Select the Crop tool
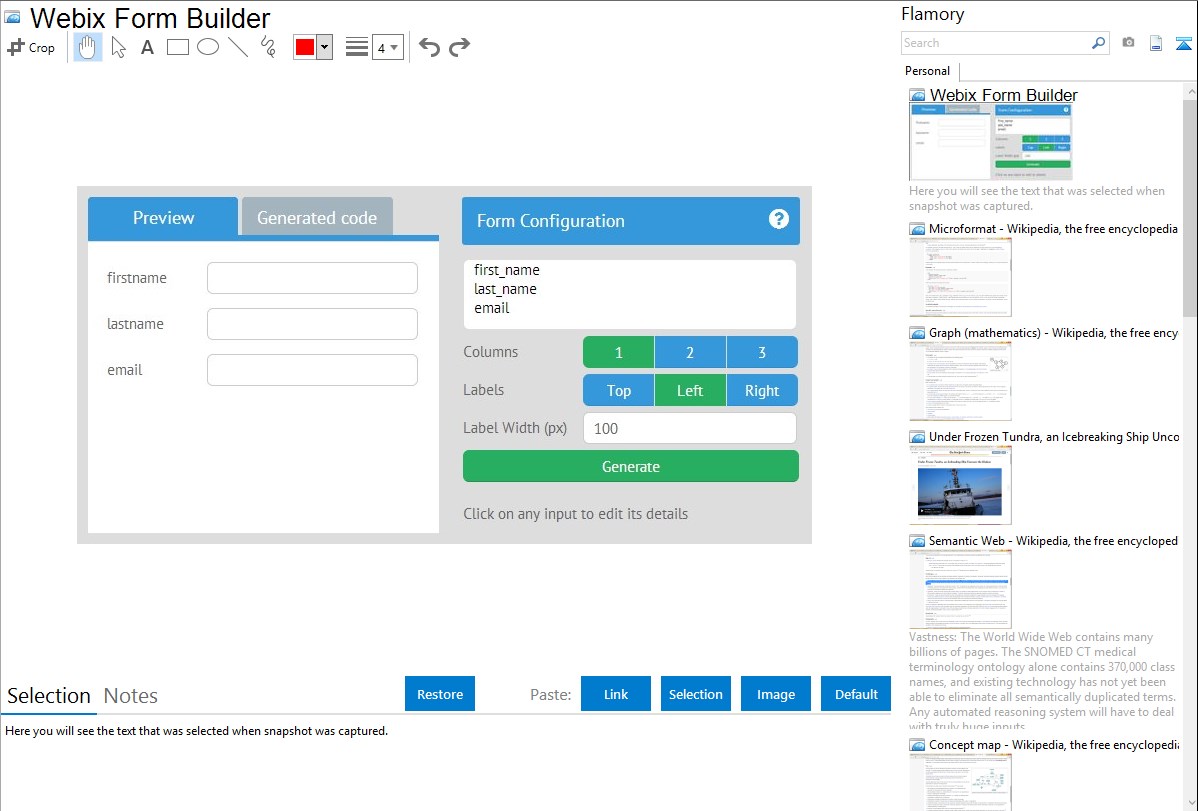The width and height of the screenshot is (1198, 811). coord(31,47)
